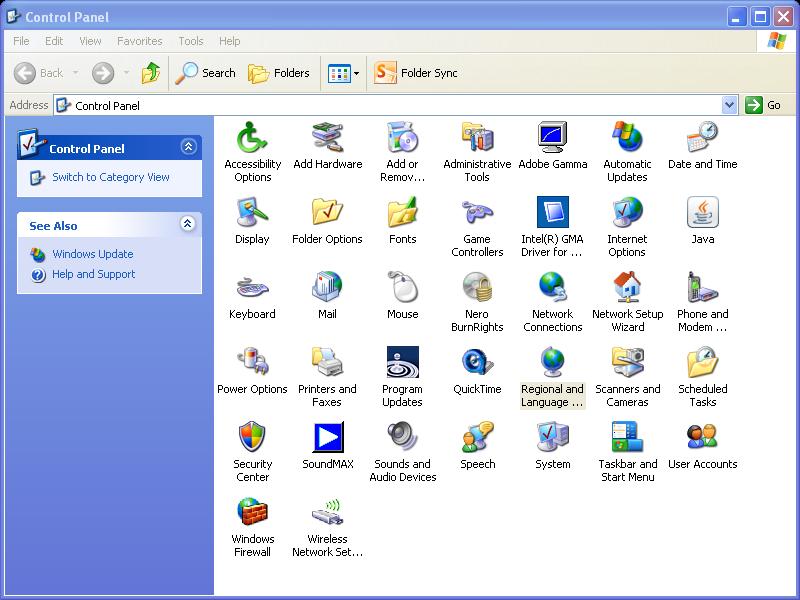Open Sounds and Audio Devices
The width and height of the screenshot is (800, 600).
403,452
